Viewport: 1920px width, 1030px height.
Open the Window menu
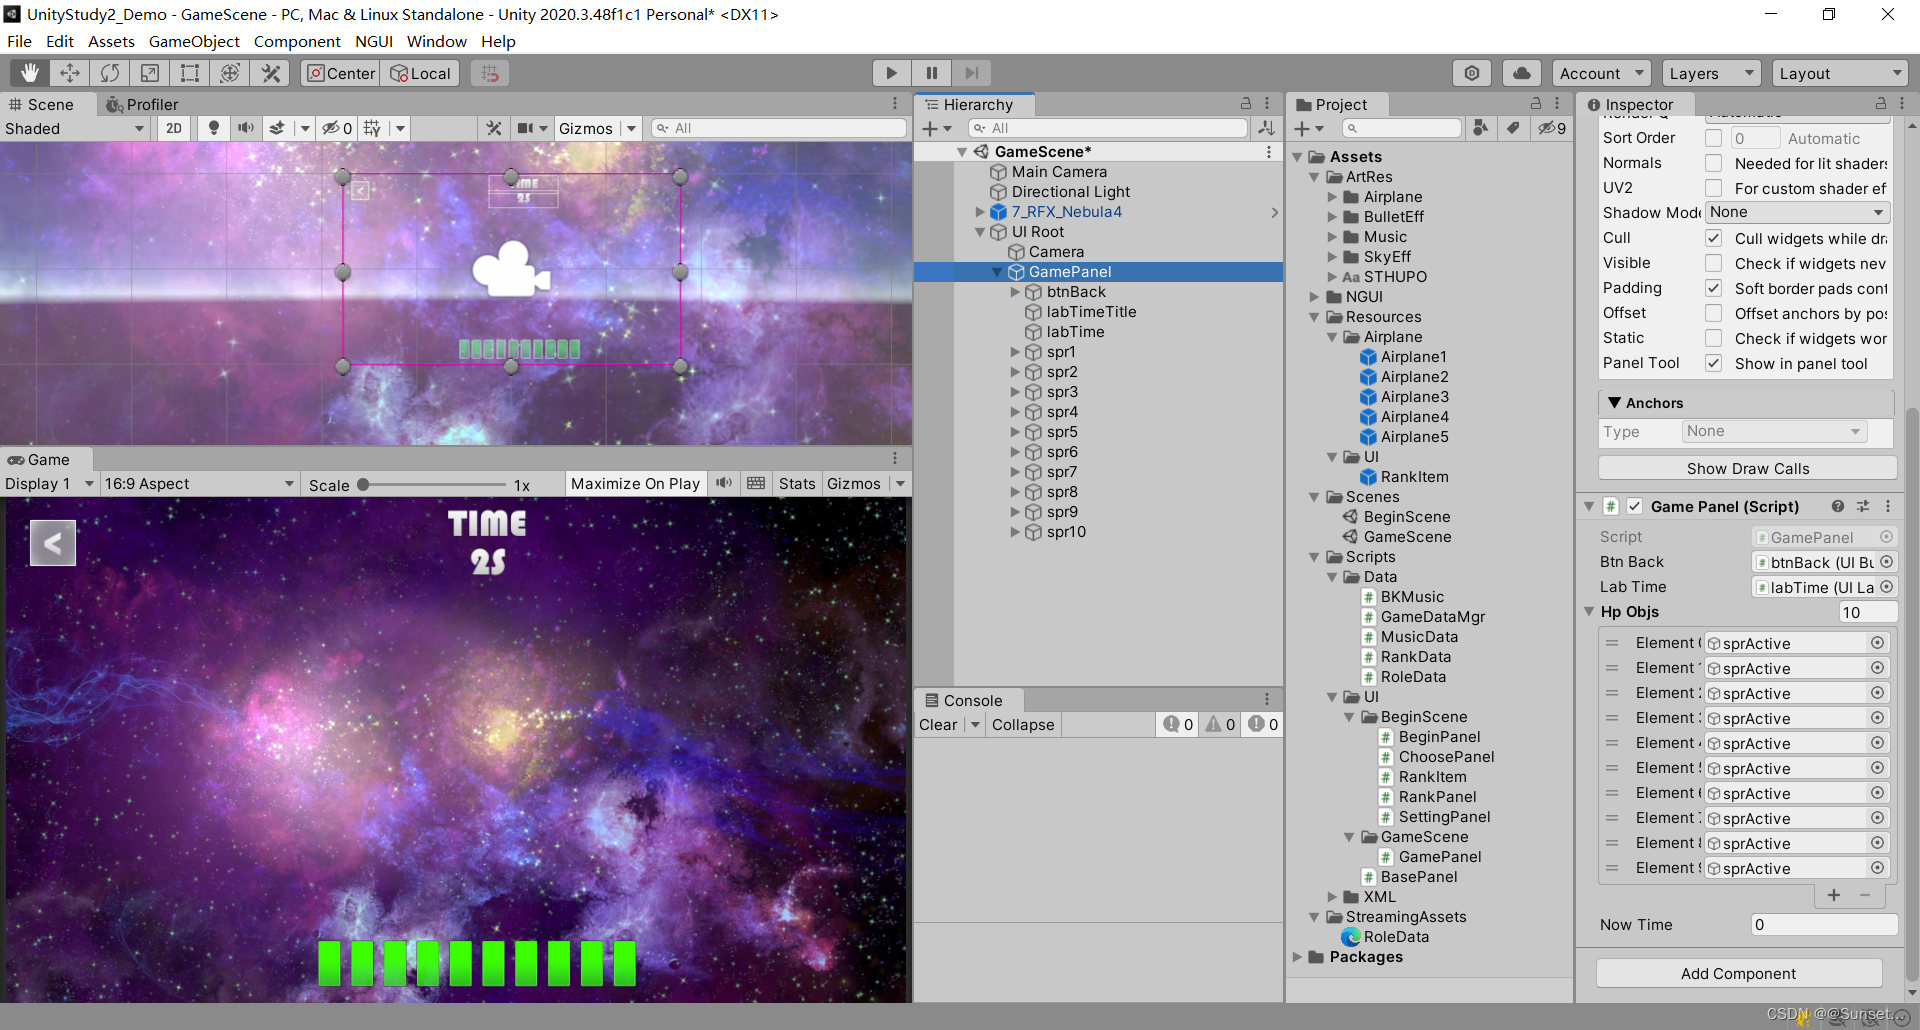(436, 41)
